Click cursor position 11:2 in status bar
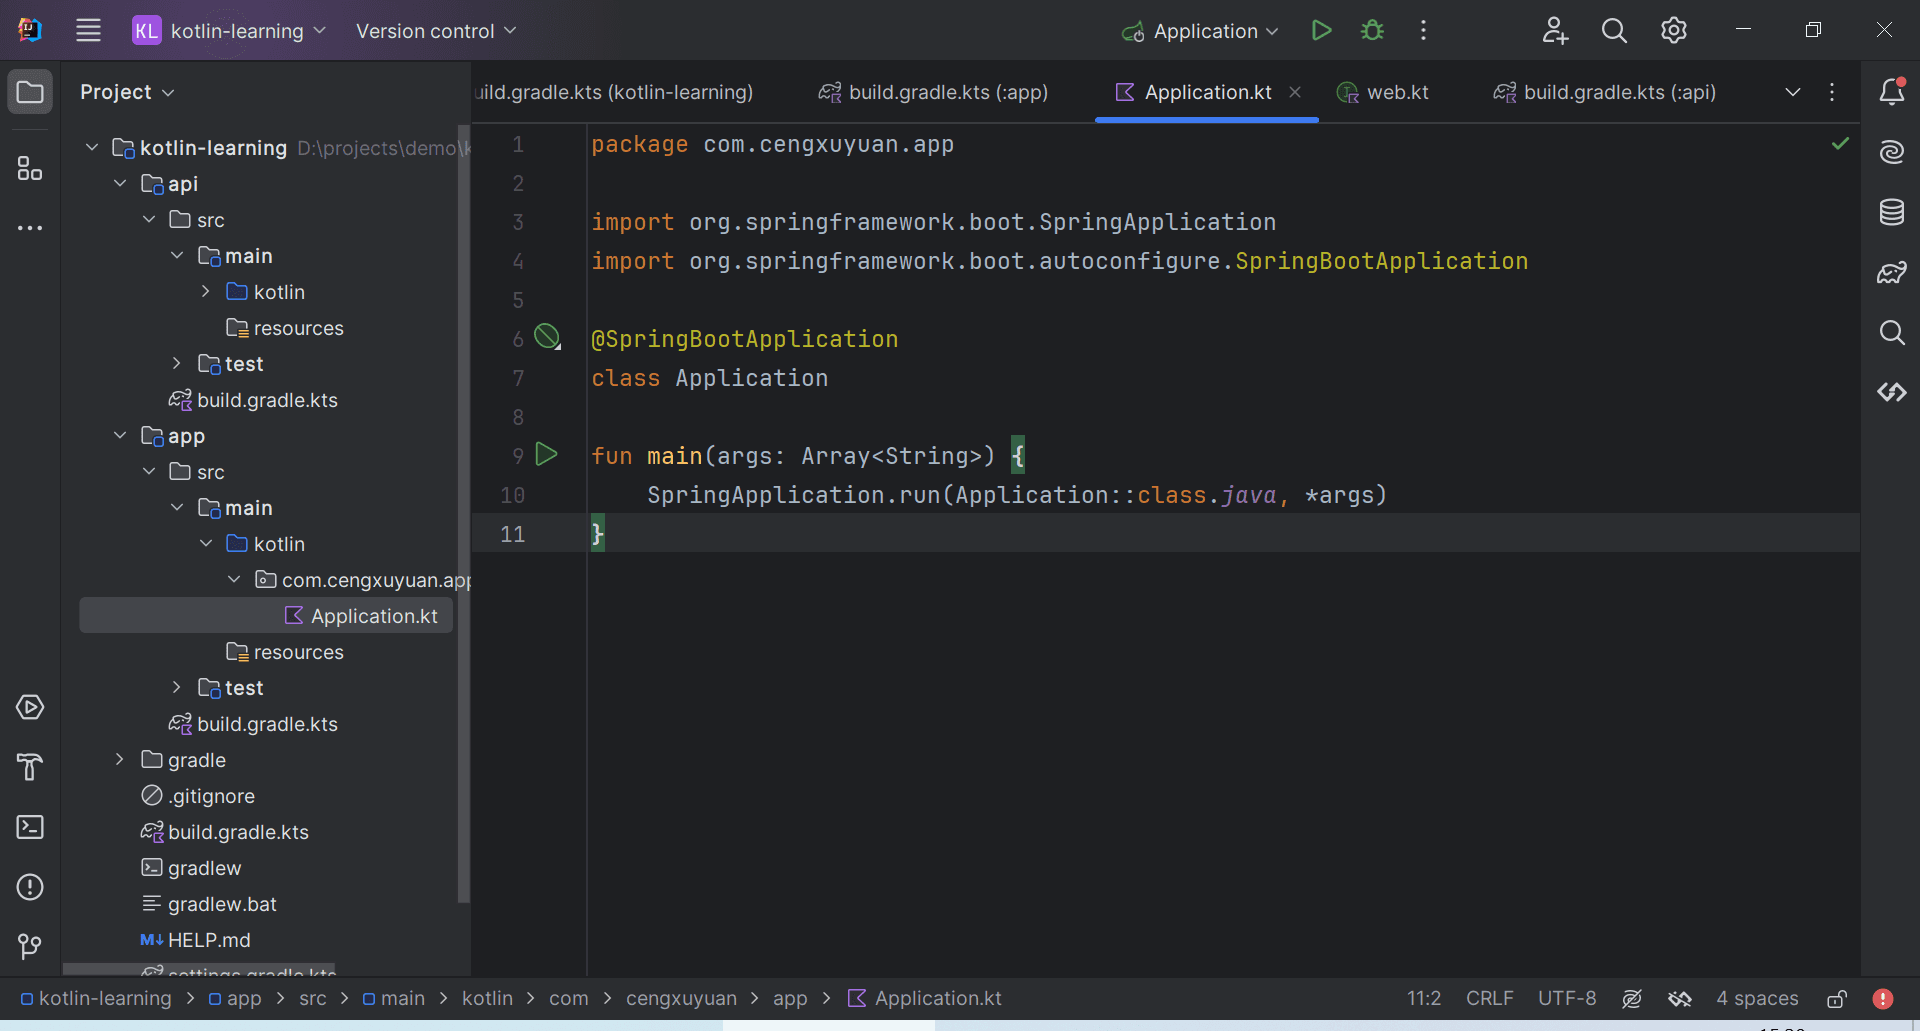The height and width of the screenshot is (1031, 1920). tap(1424, 998)
